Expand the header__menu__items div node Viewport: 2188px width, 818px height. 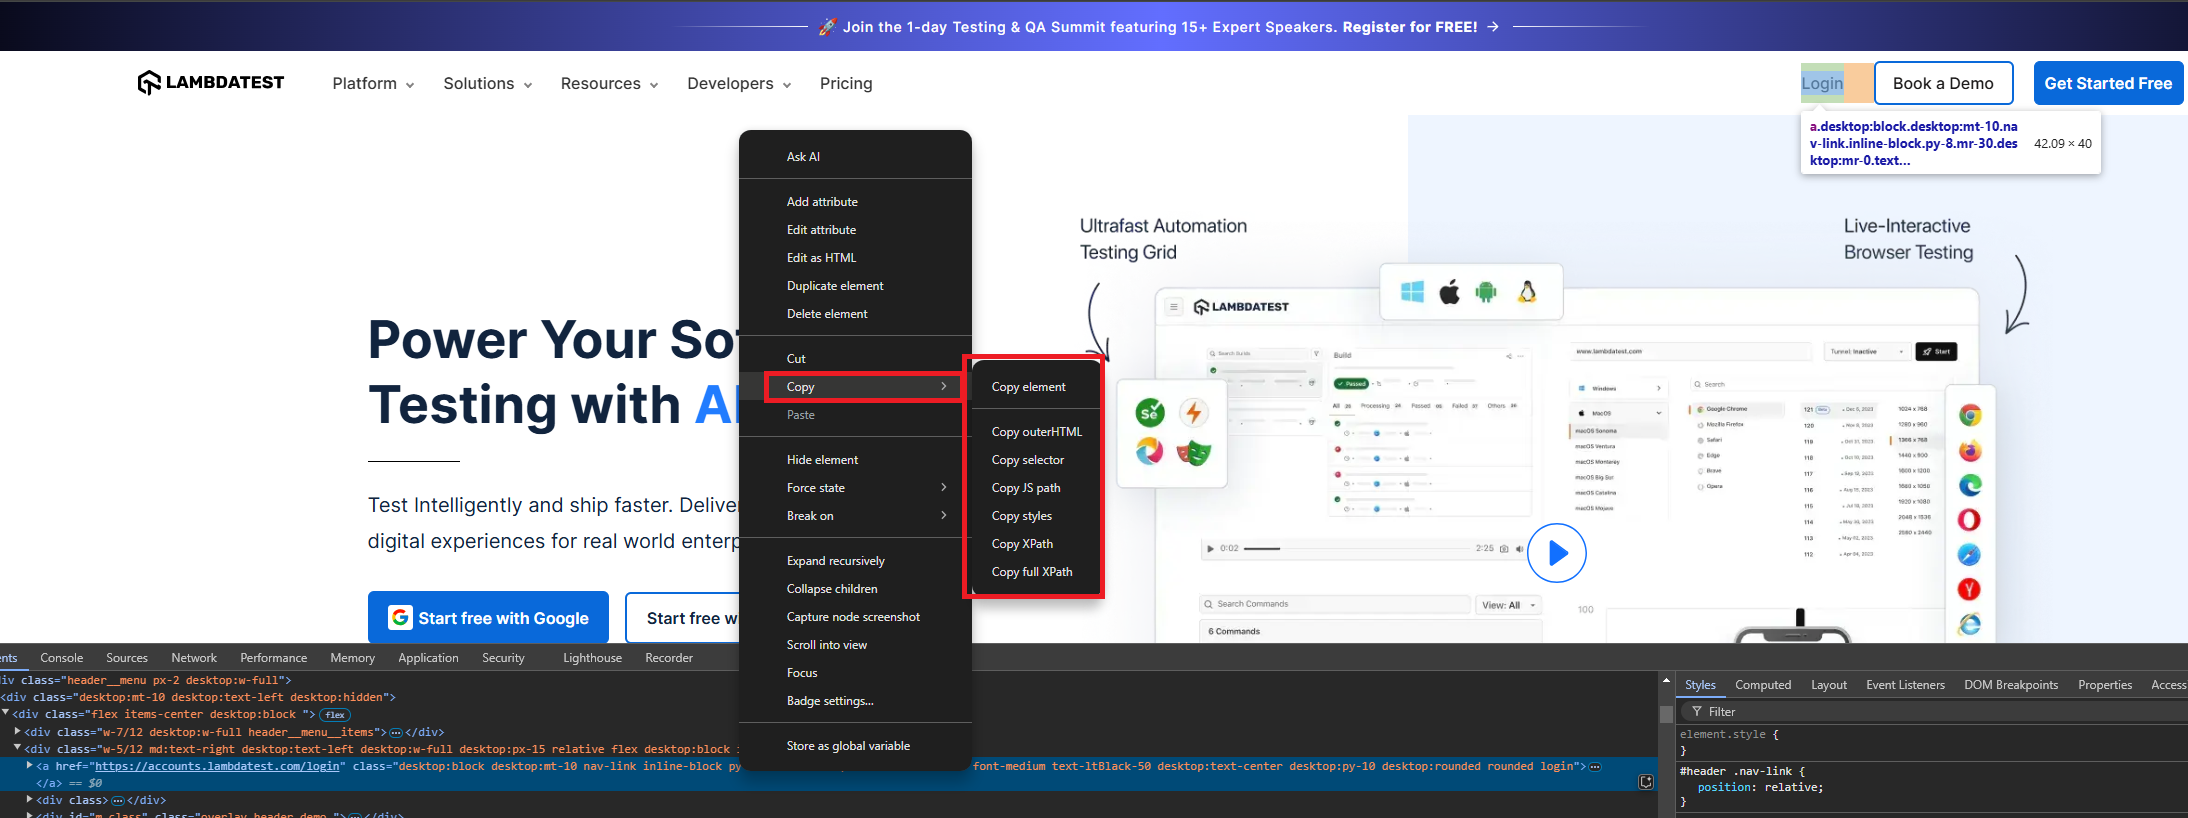(18, 732)
